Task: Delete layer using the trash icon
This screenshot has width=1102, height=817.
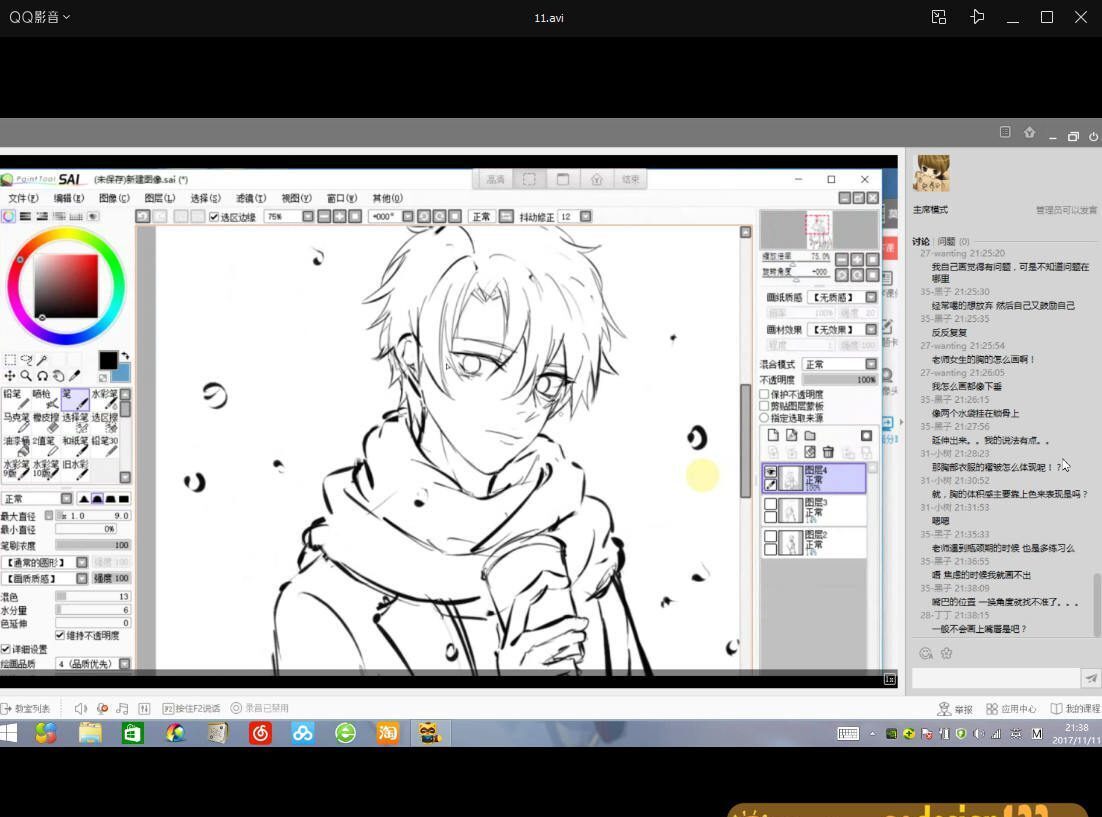Action: (828, 453)
